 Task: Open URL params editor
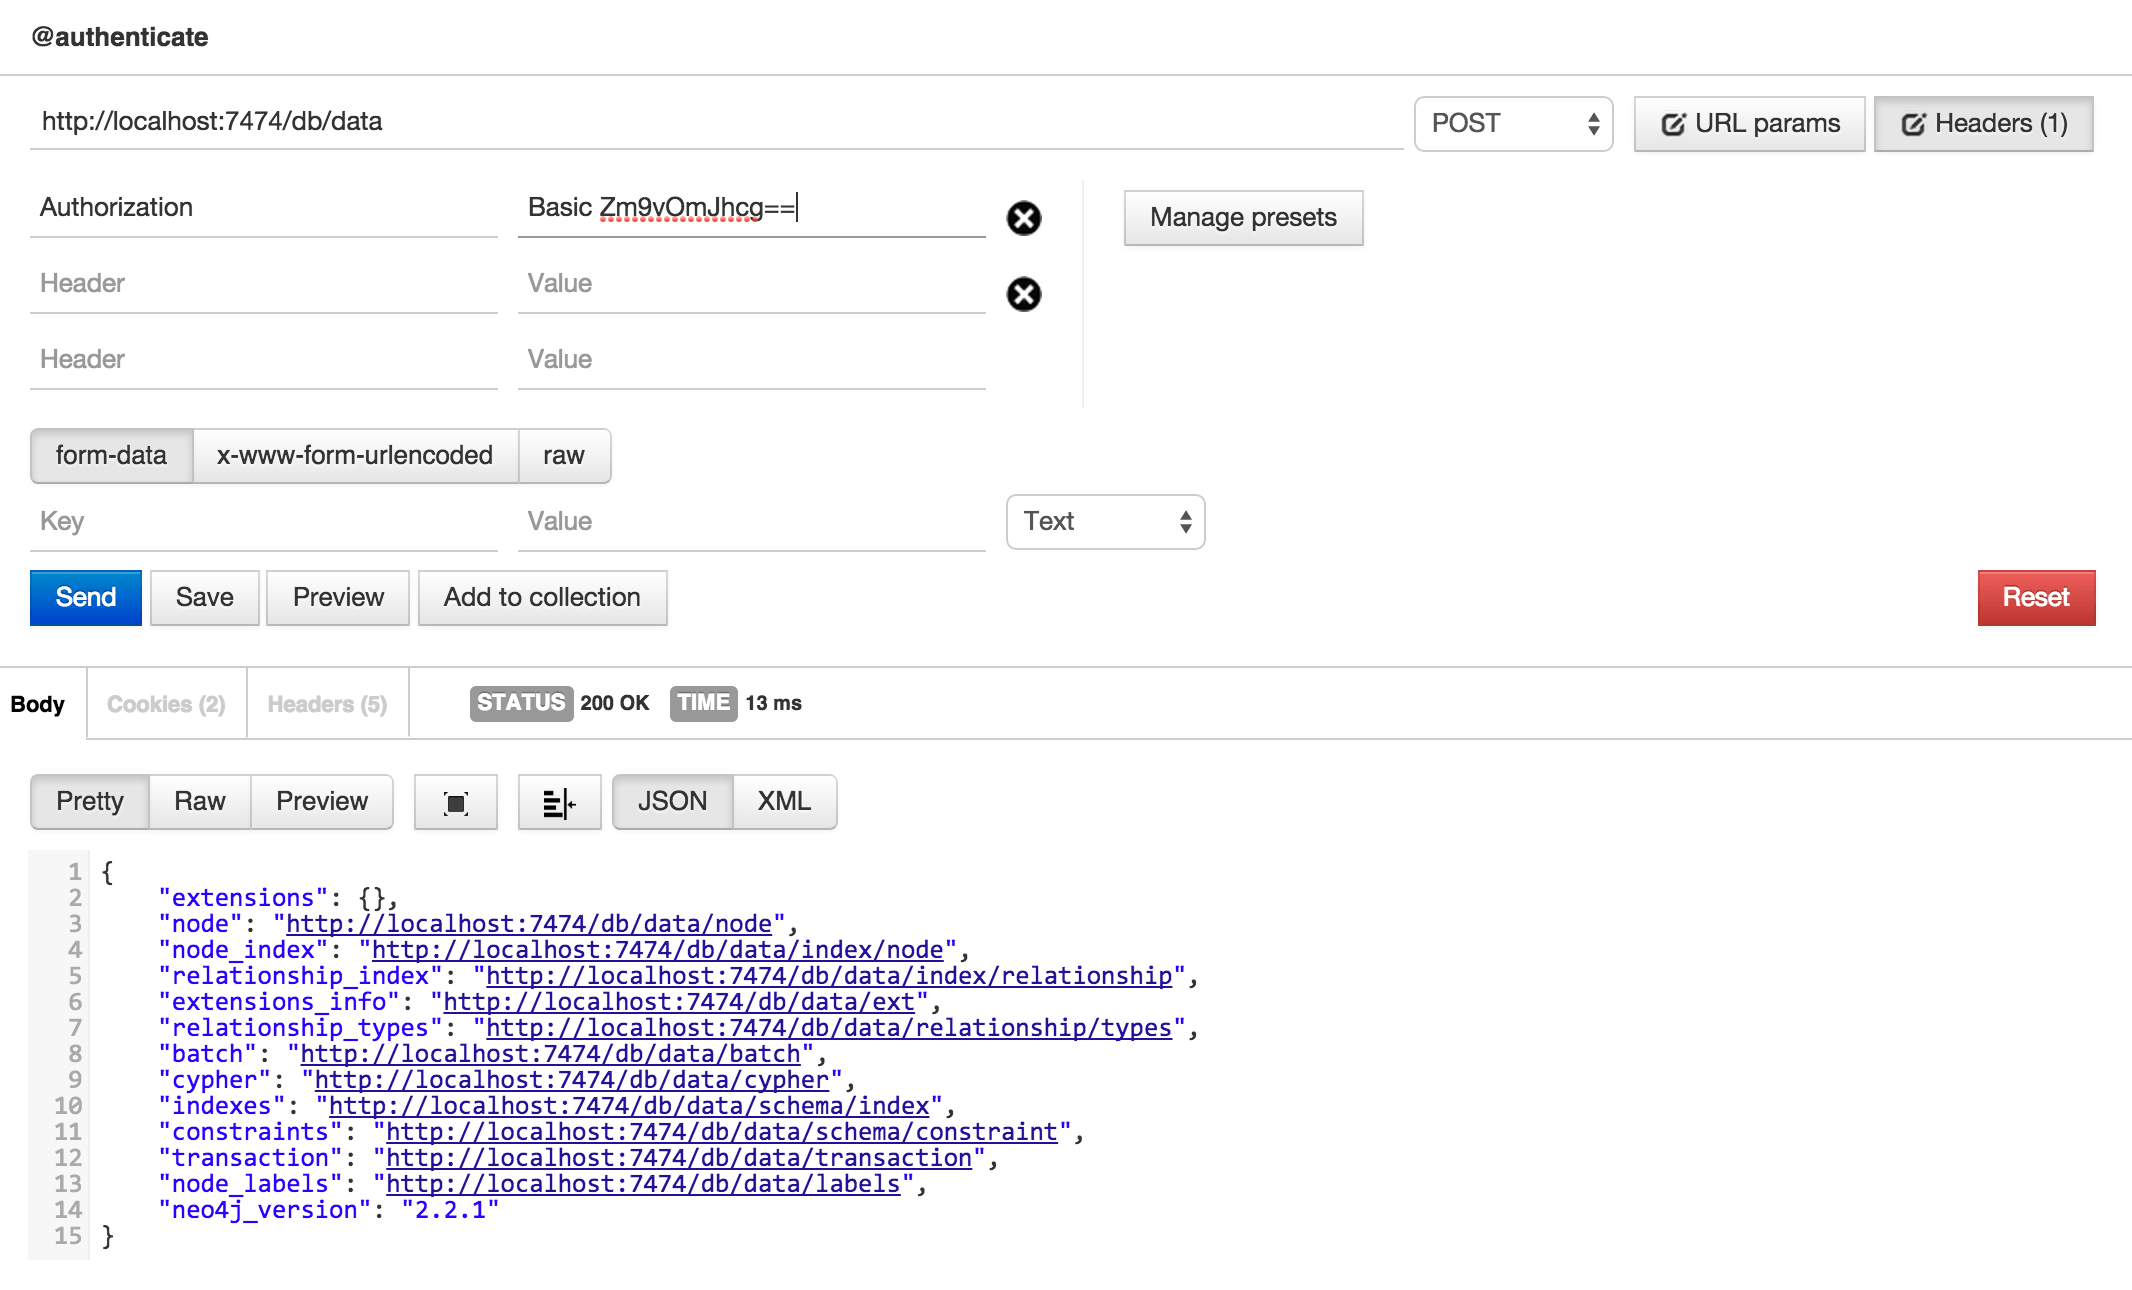click(x=1749, y=124)
